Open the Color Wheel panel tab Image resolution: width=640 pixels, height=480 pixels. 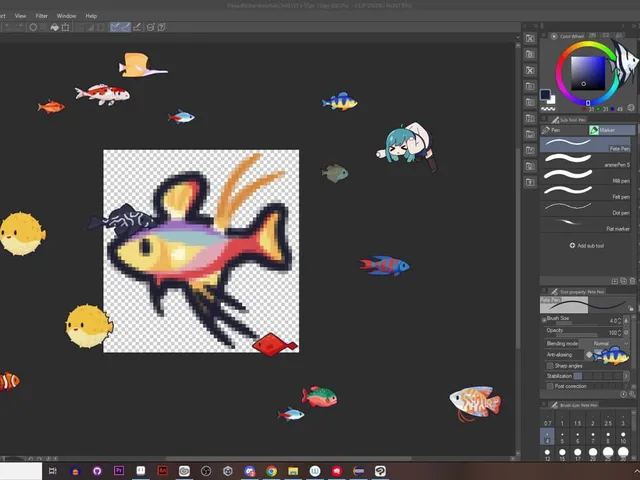tap(567, 36)
